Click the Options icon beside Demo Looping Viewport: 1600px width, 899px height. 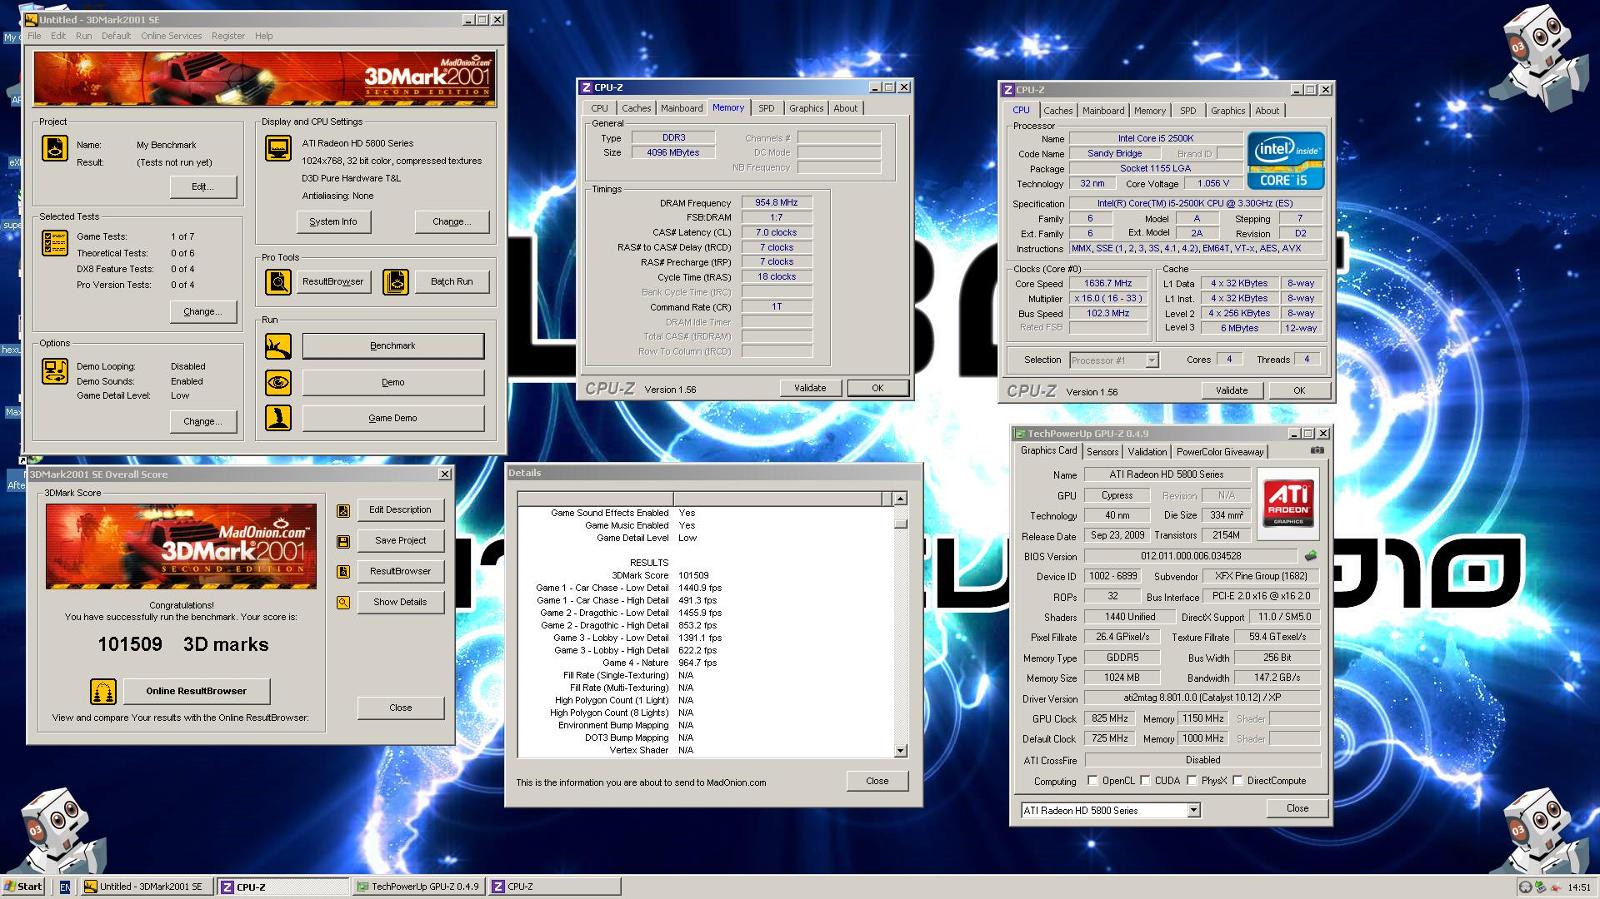pos(54,372)
